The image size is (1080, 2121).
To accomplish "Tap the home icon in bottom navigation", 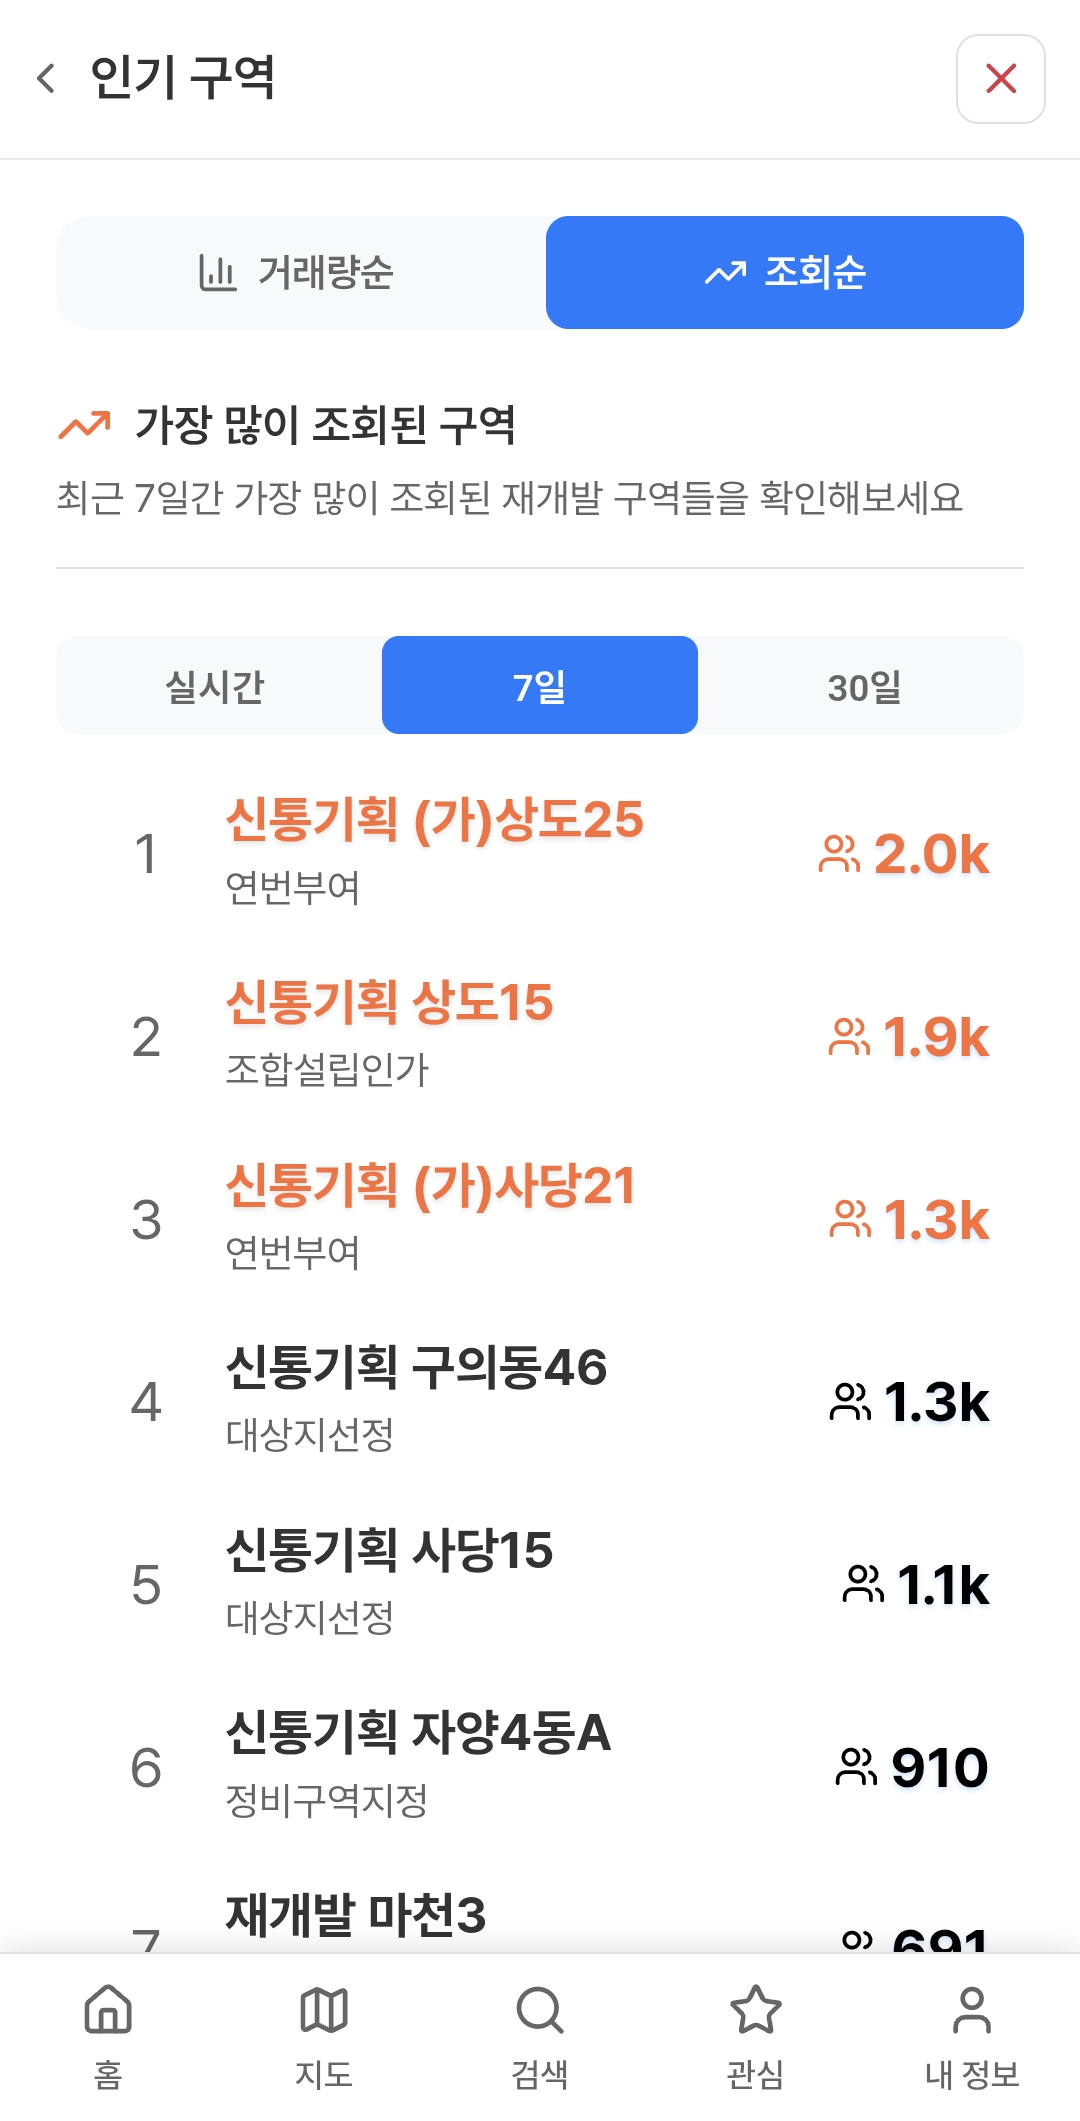I will (x=108, y=2010).
